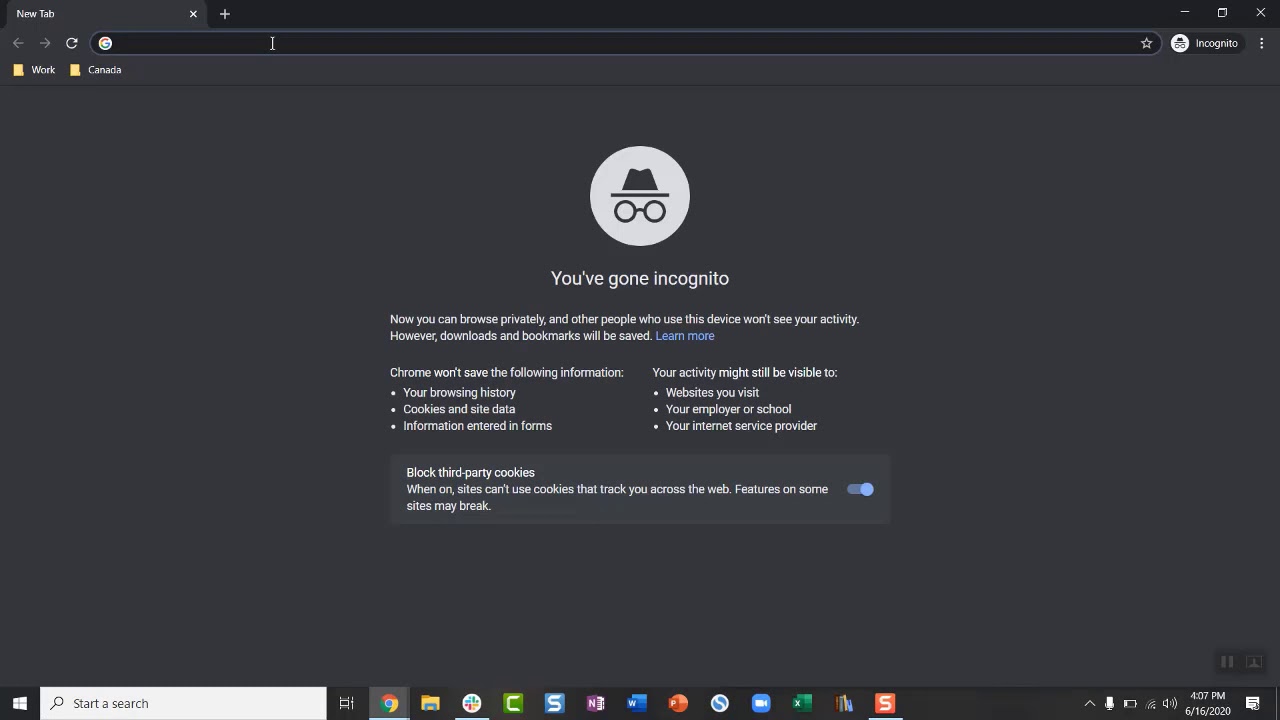Click the "Your browsing history" bullet
Viewport: 1280px width, 720px height.
point(459,393)
